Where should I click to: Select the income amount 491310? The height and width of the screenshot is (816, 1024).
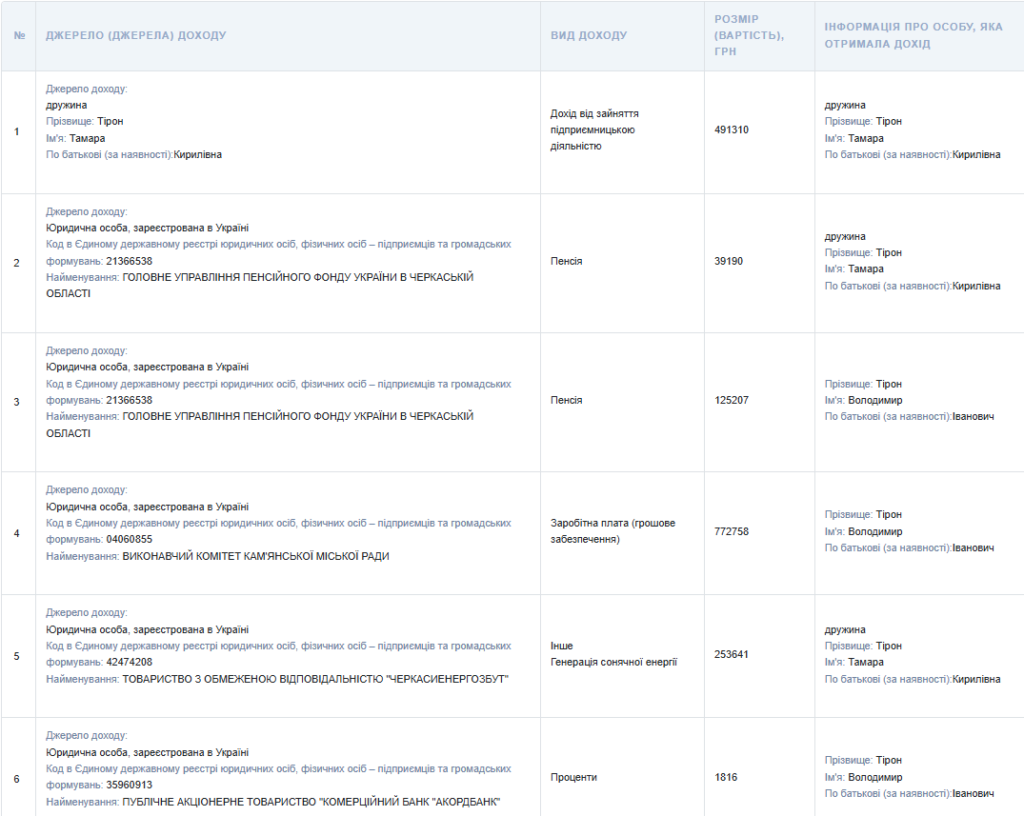click(731, 130)
